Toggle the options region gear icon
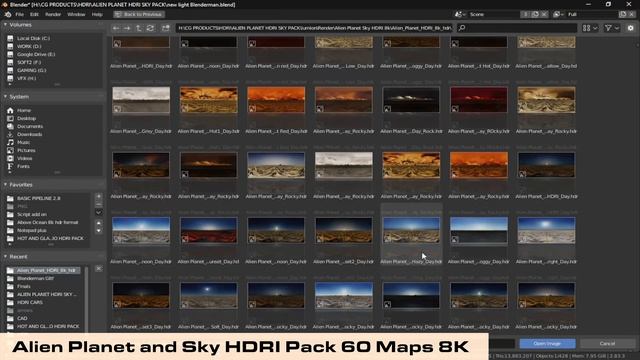Viewport: 640px width, 360px height. coord(631,28)
